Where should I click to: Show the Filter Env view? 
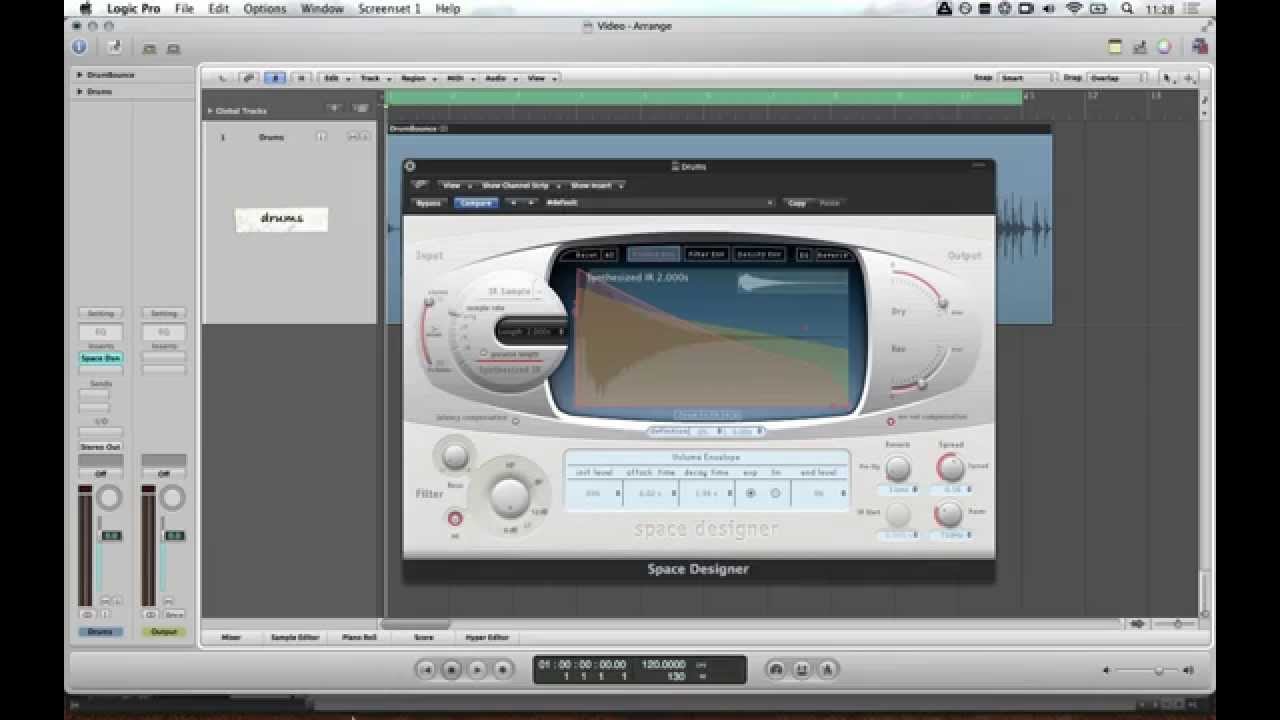[x=707, y=255]
